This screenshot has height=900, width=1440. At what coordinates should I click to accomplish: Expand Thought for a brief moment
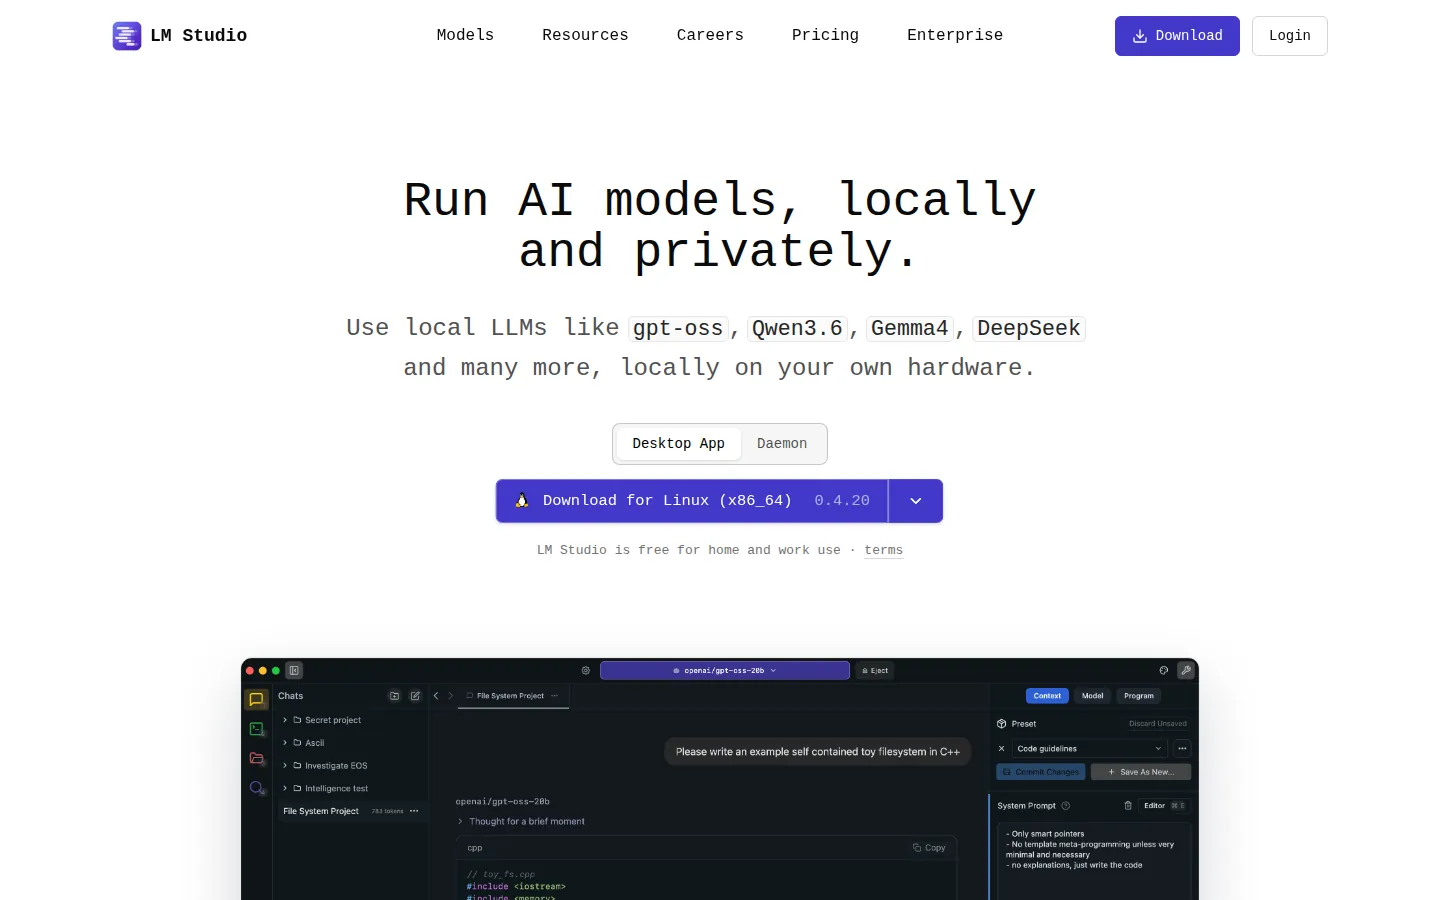521,822
